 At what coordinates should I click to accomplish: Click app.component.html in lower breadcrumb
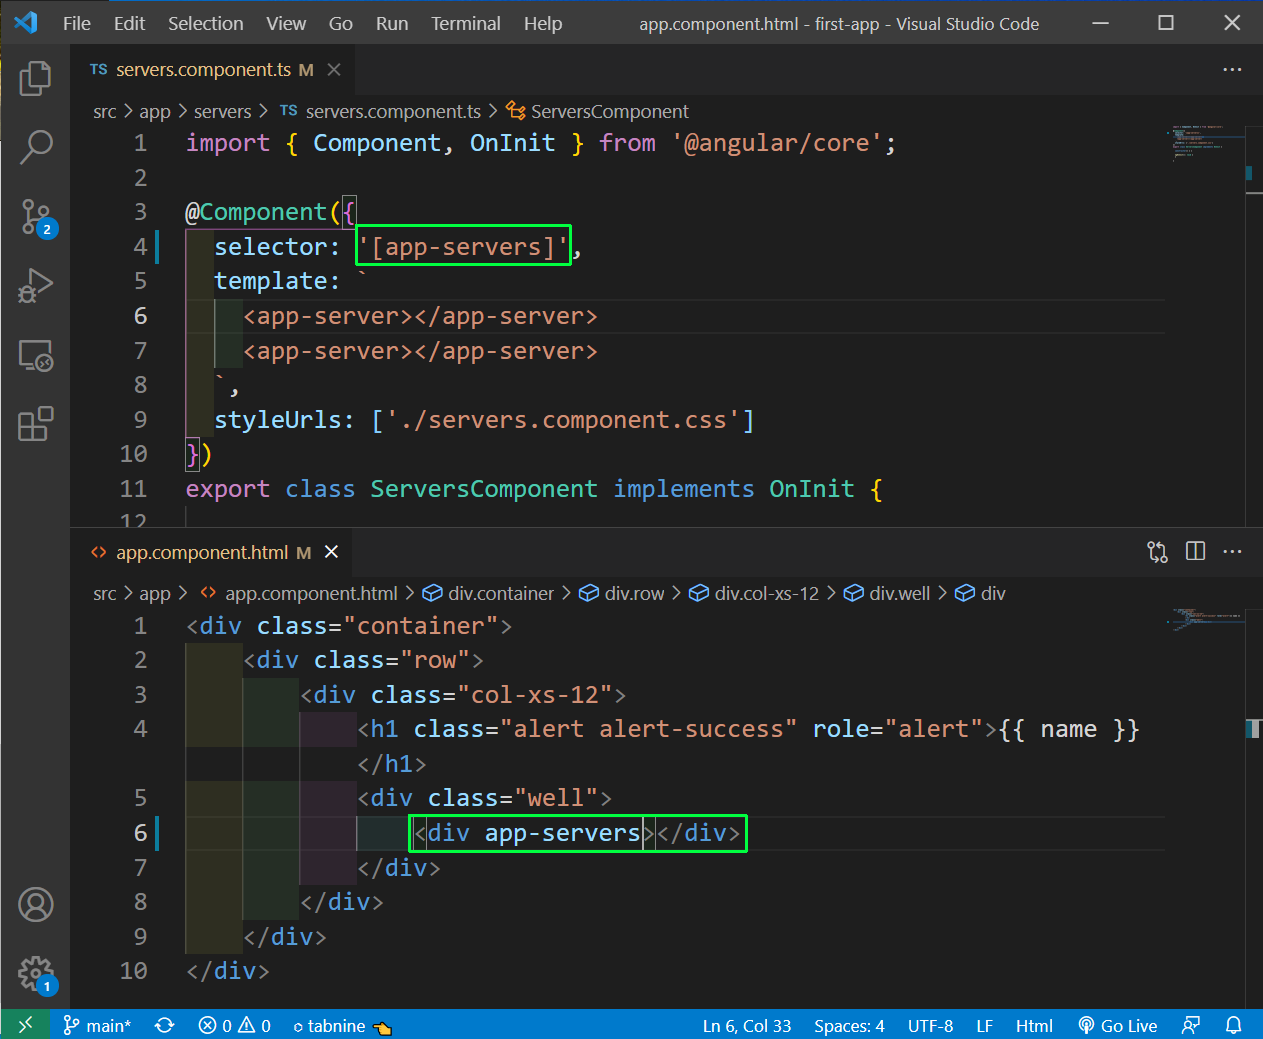click(x=299, y=593)
